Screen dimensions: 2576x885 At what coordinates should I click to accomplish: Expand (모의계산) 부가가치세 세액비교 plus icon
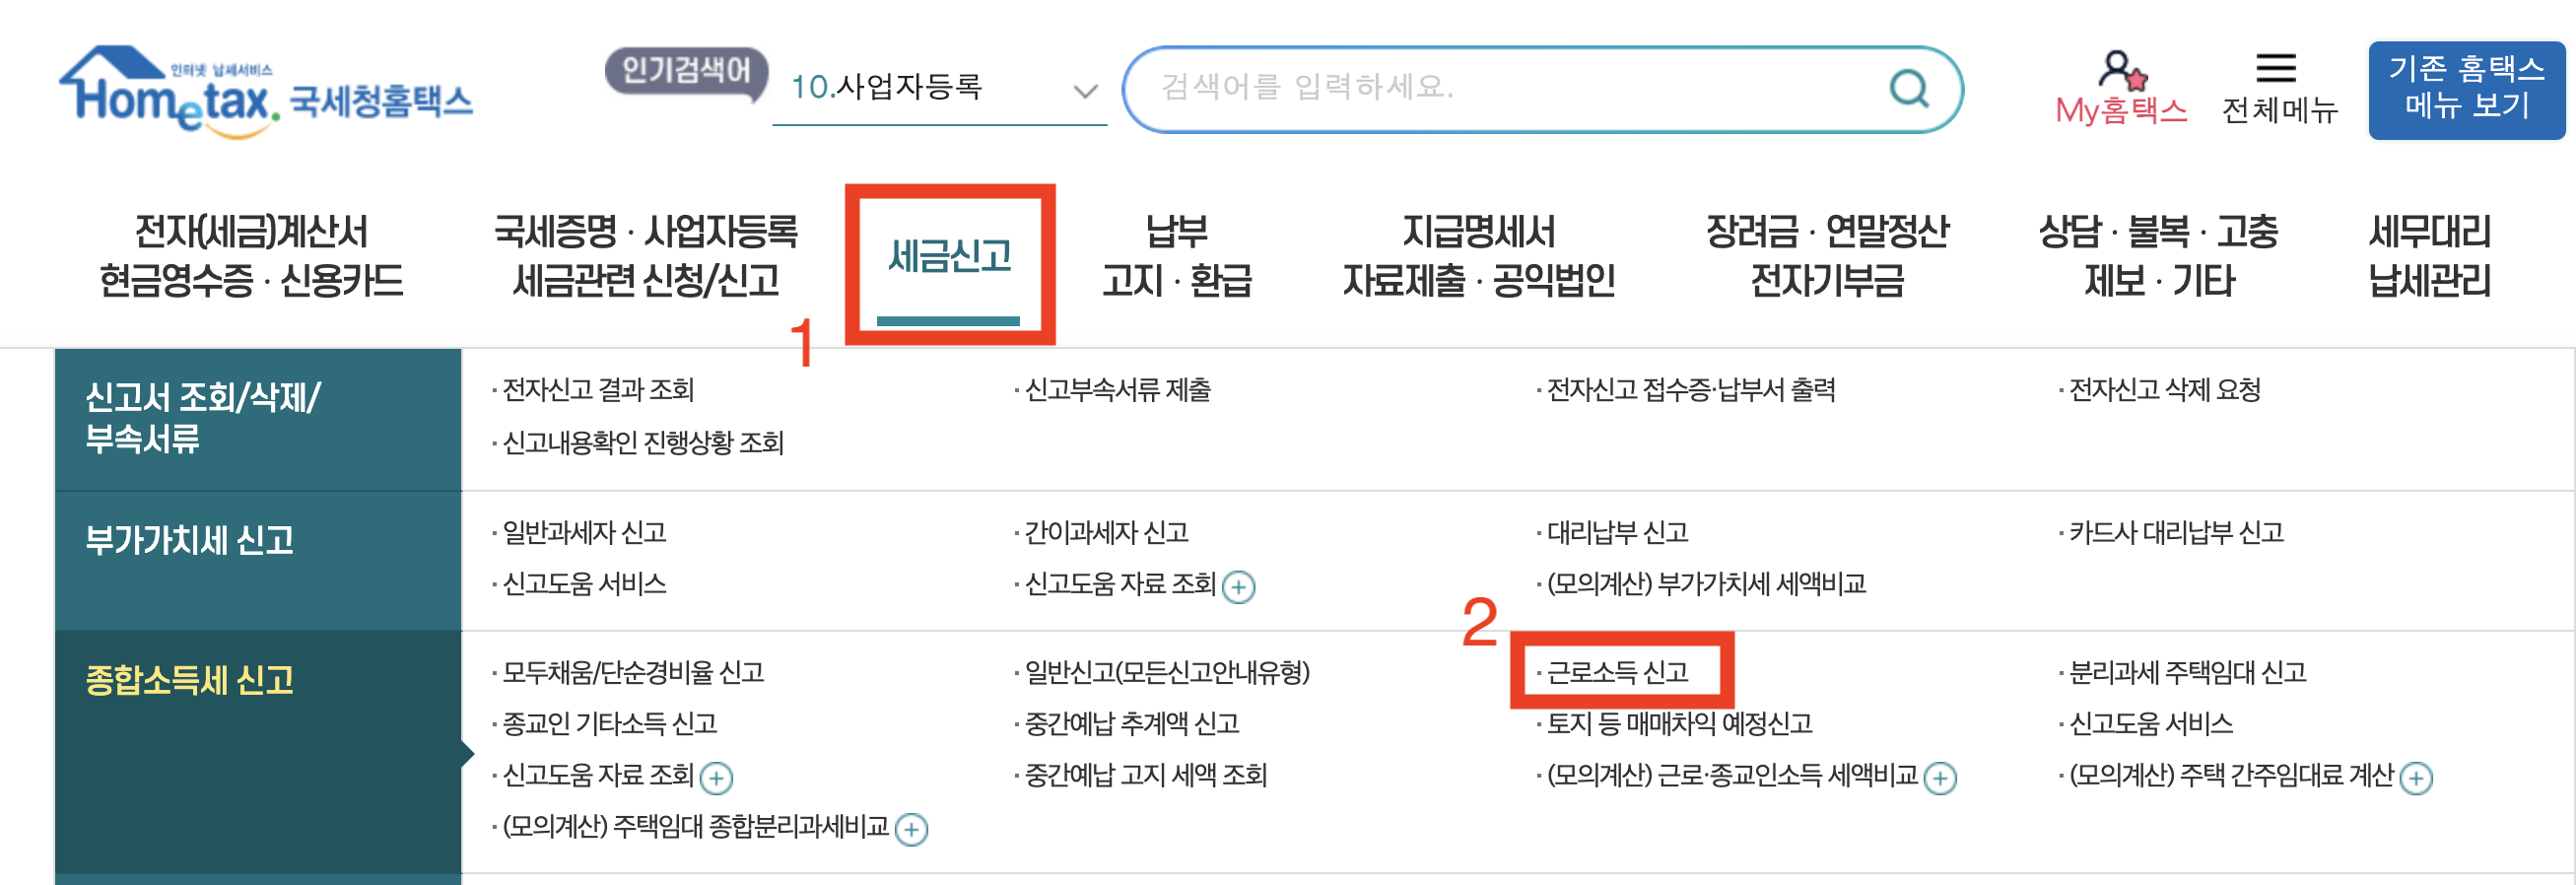point(1240,587)
